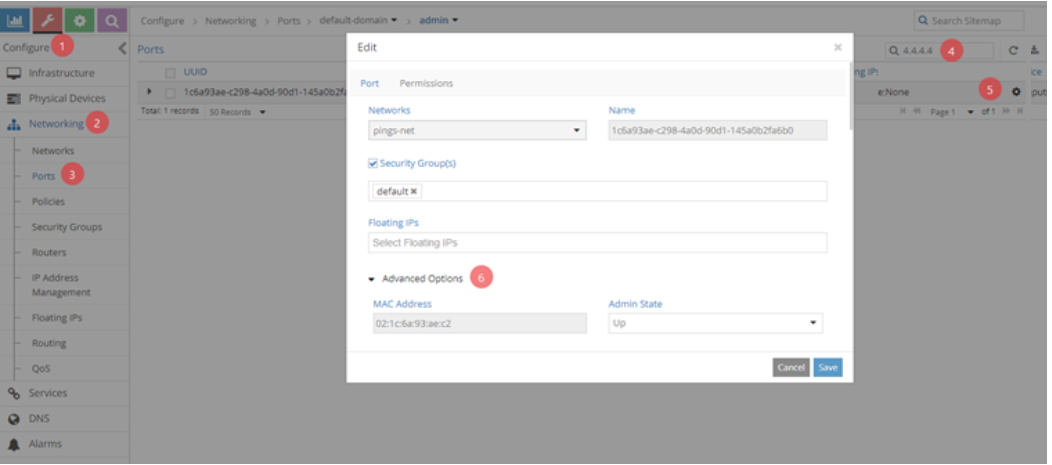Screen dimensions: 1052x465
Task: Click Ports breadcrumb link
Action: tap(288, 21)
